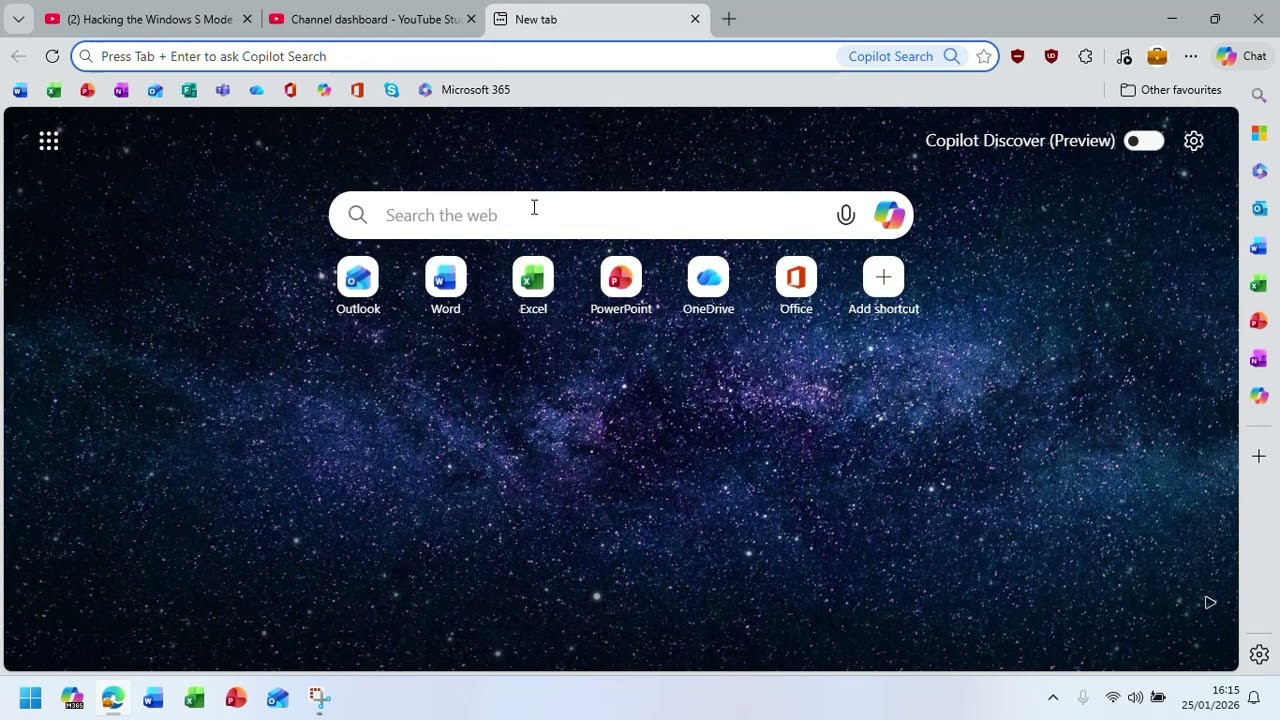The width and height of the screenshot is (1280, 720).
Task: Open the sidebar Outlook icon
Action: click(x=1259, y=208)
